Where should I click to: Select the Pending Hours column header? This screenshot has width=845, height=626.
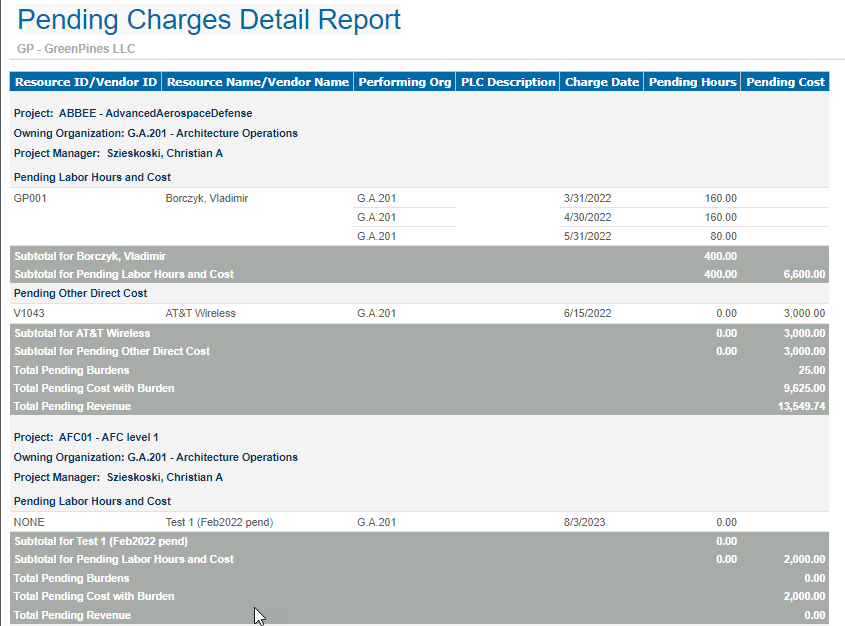point(692,82)
